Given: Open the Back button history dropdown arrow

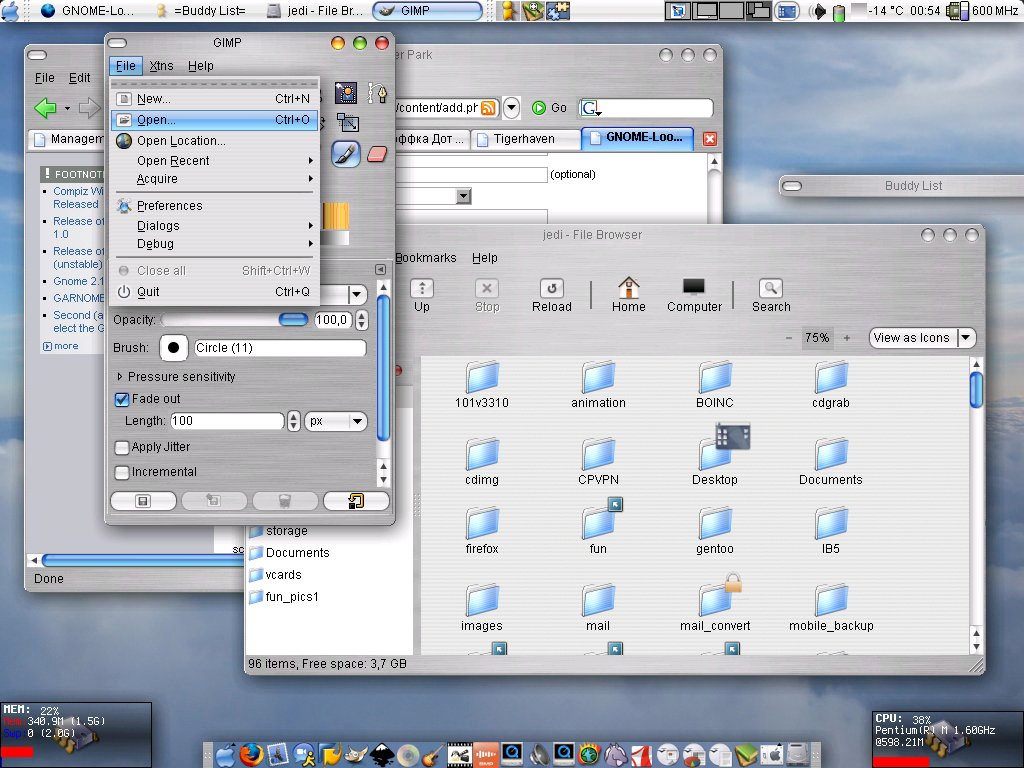Looking at the screenshot, I should tap(67, 108).
